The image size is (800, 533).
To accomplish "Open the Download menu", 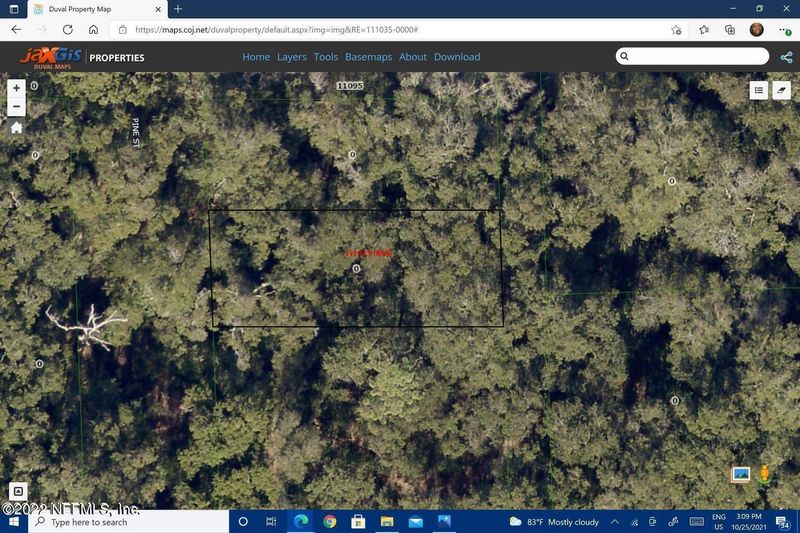I will (x=457, y=57).
